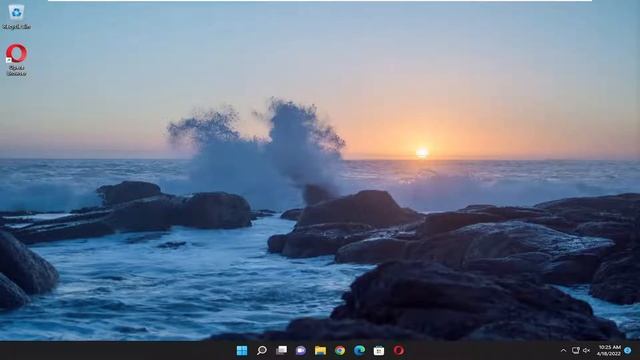Launch Microsoft Edge from the taskbar
The width and height of the screenshot is (640, 360).
(360, 350)
